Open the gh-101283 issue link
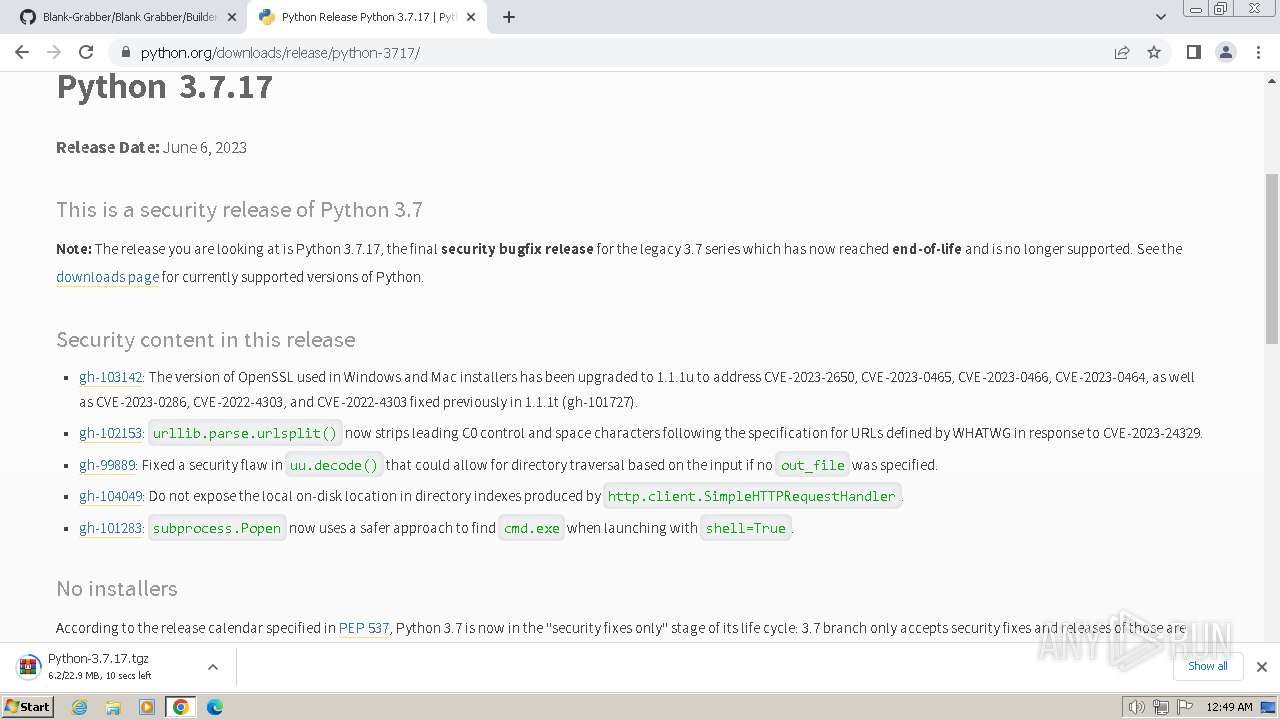Viewport: 1280px width, 720px height. pyautogui.click(x=111, y=528)
